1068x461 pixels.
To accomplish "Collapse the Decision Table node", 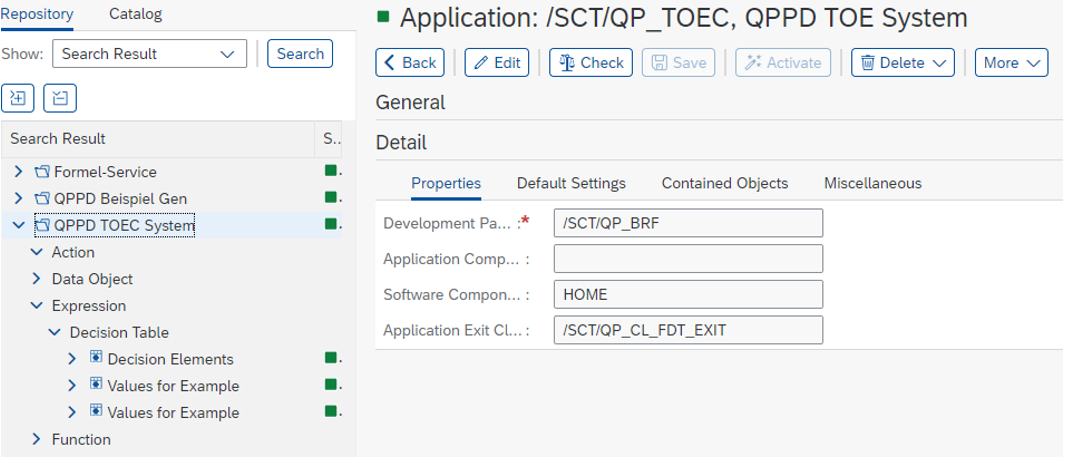I will tap(54, 332).
